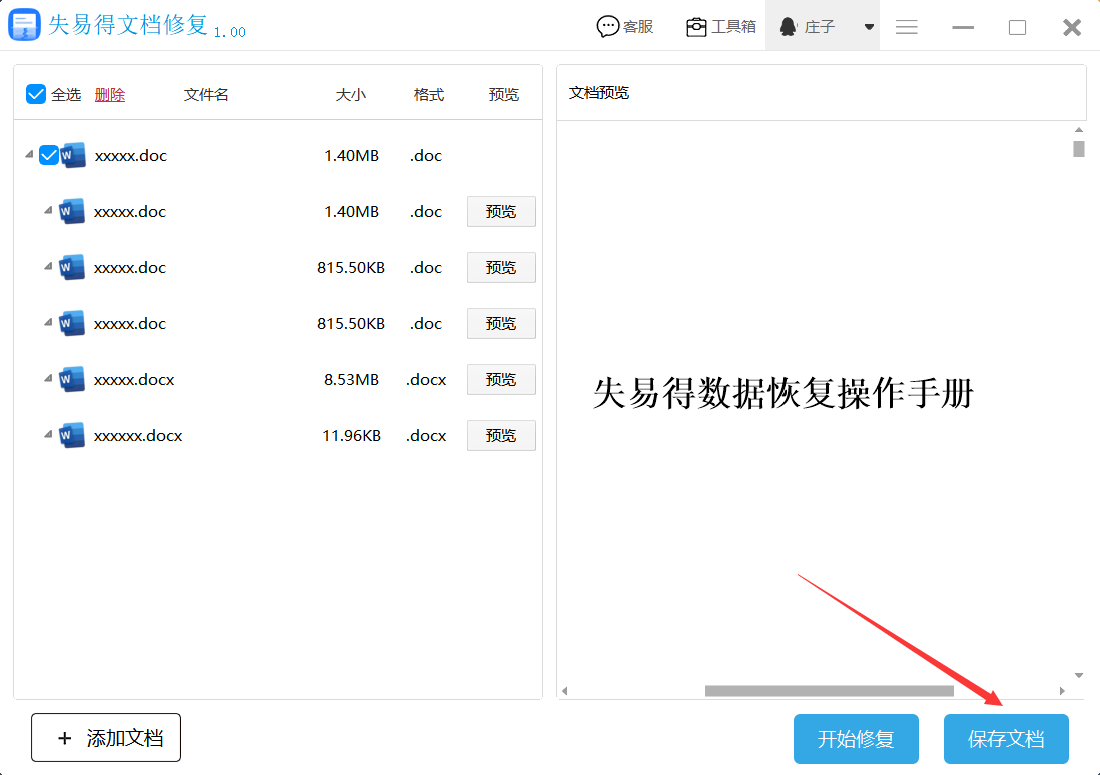Expand the 8.53MB docx row triangle
The height and width of the screenshot is (775, 1100).
tap(47, 380)
